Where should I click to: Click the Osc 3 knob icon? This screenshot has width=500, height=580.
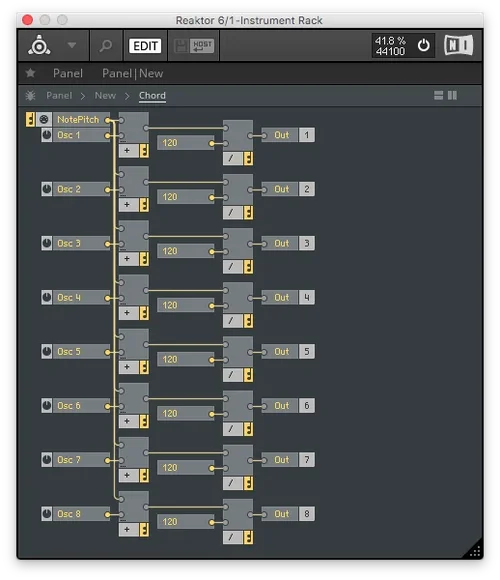tap(47, 243)
